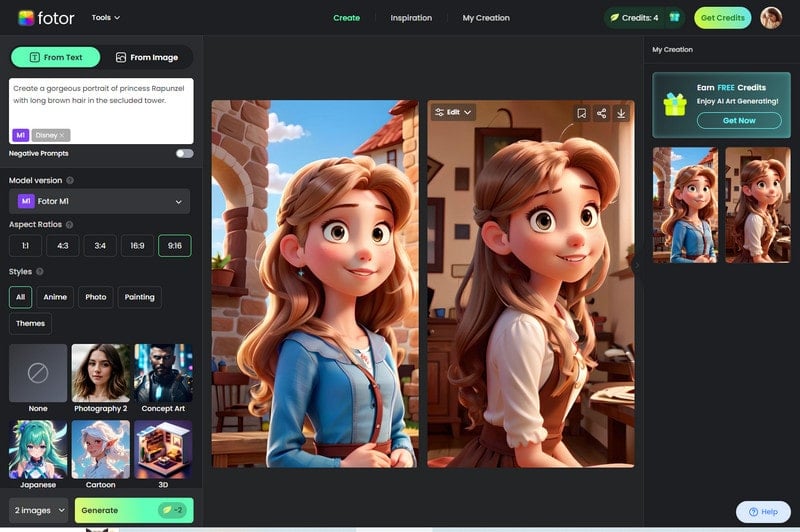The height and width of the screenshot is (532, 800).
Task: Pick the 3D style thumbnail
Action: [x=163, y=449]
